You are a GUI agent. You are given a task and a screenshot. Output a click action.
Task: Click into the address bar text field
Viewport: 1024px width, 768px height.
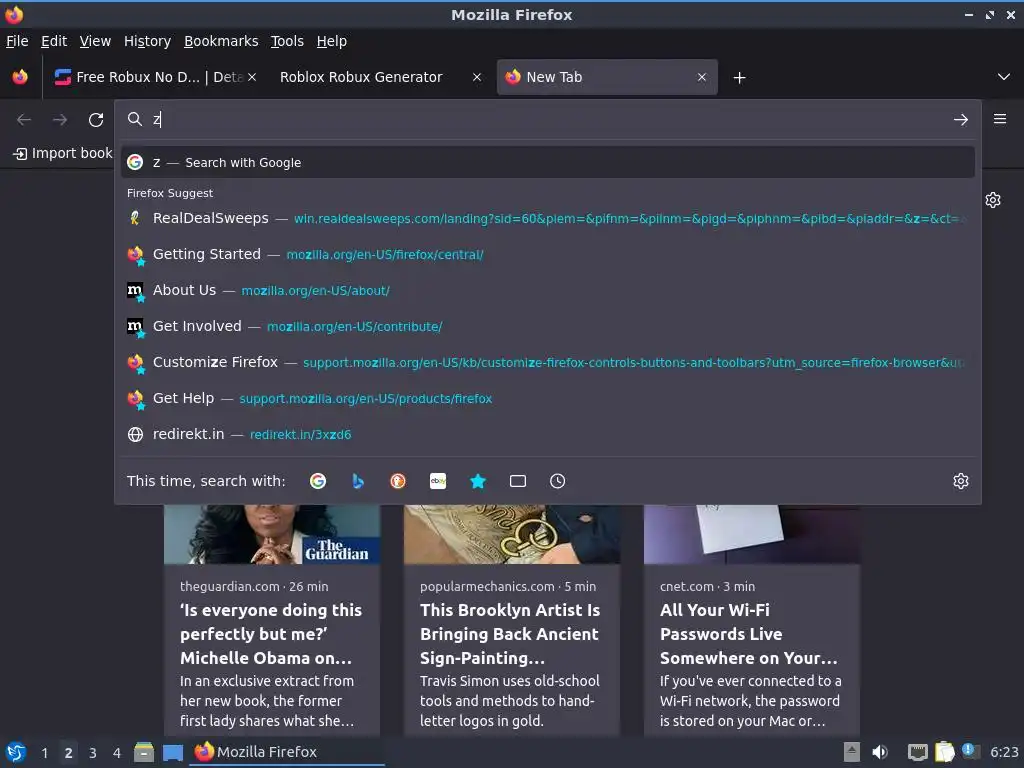point(549,120)
